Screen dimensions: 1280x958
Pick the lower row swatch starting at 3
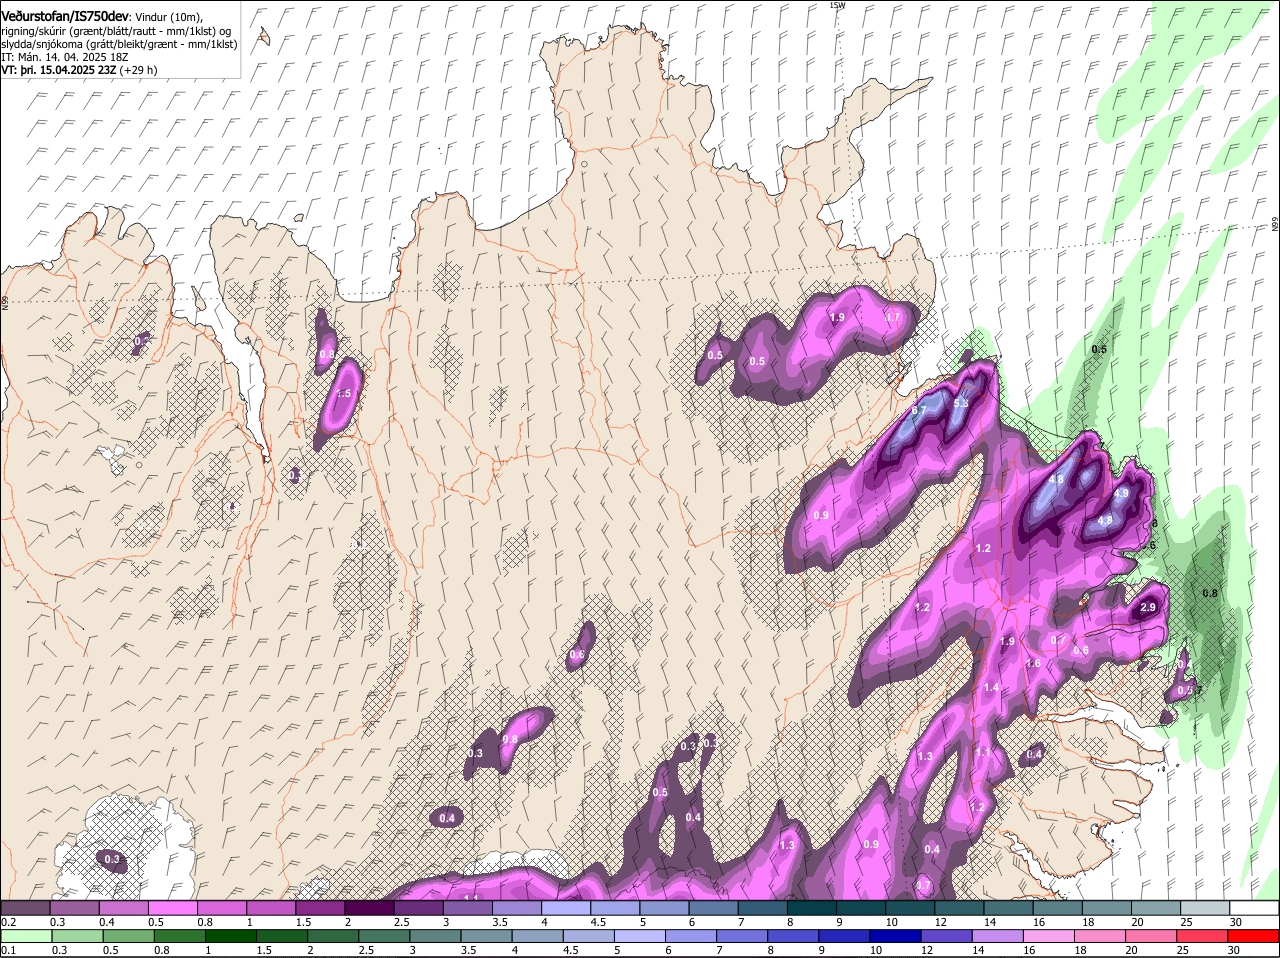click(x=435, y=936)
